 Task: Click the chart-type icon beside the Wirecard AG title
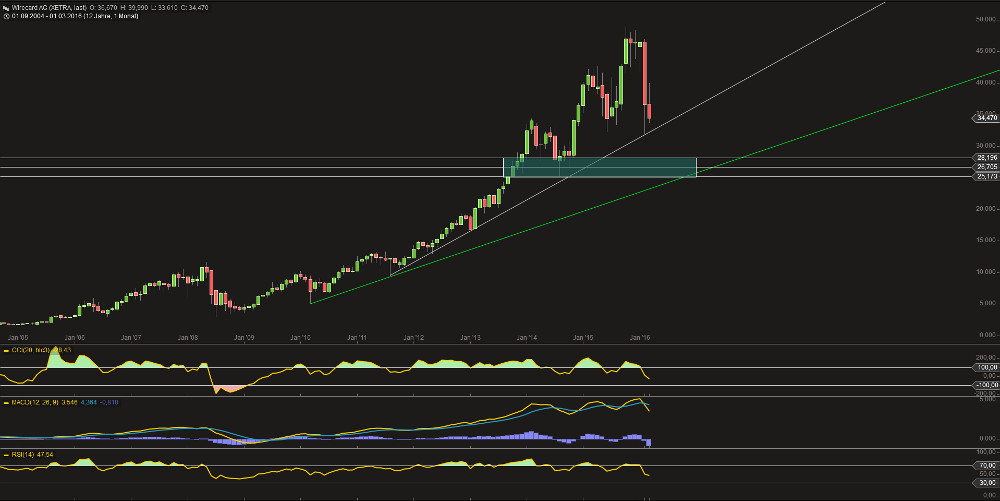tap(6, 8)
